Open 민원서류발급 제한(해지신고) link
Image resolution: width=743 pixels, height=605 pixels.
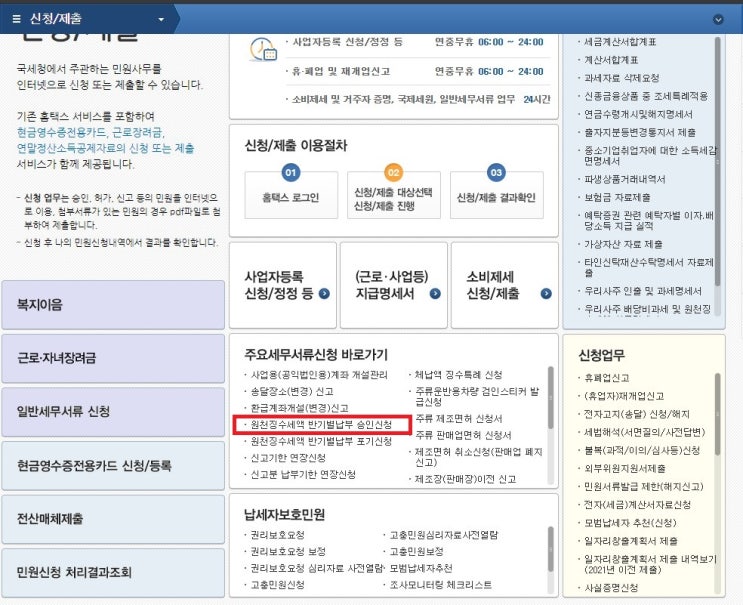643,487
